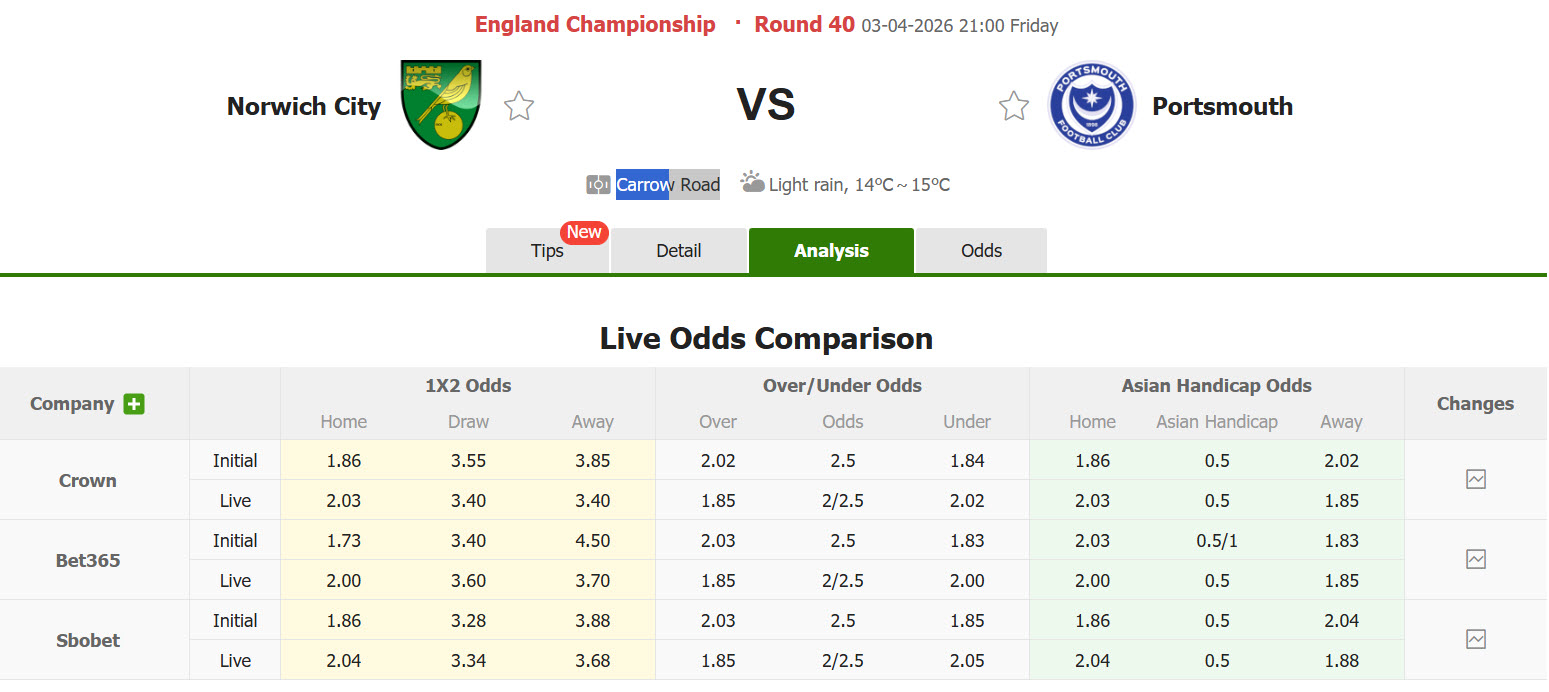
Task: Open the odds changes chart for Bet365
Action: [x=1475, y=559]
